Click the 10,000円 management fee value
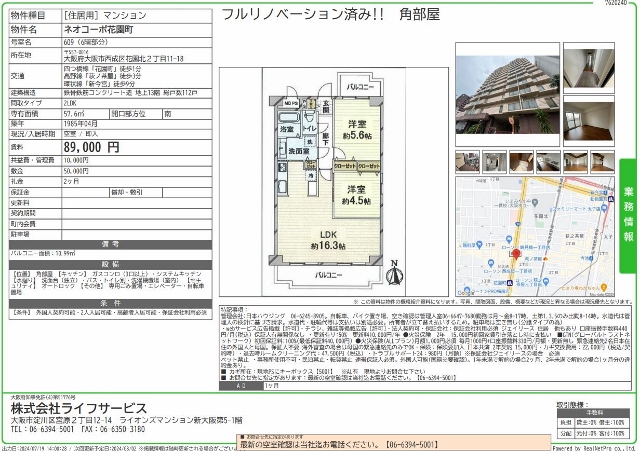 (x=76, y=160)
